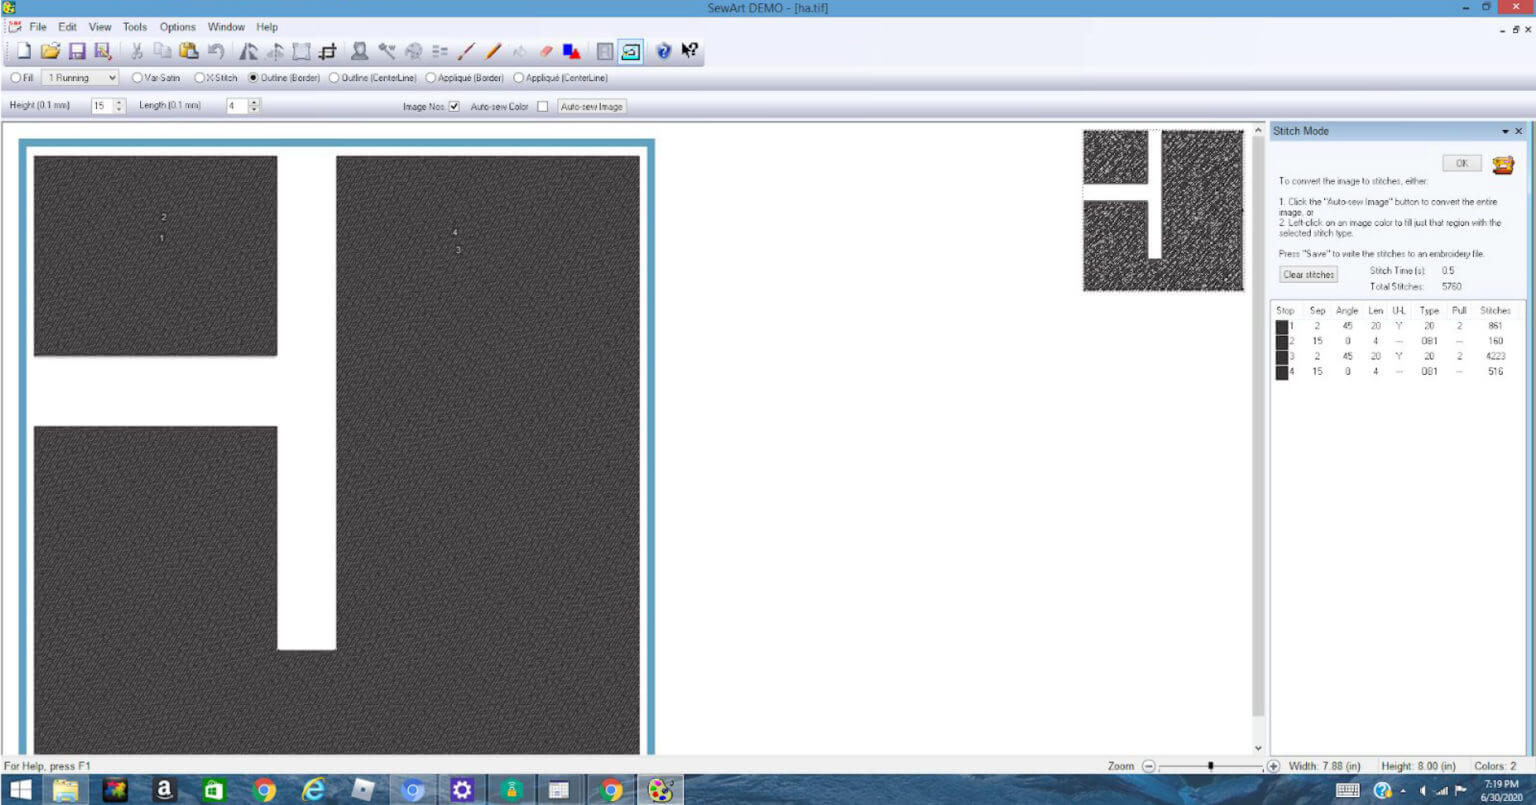This screenshot has width=1536, height=805.
Task: Click the Auto-sew Image button
Action: click(x=592, y=107)
